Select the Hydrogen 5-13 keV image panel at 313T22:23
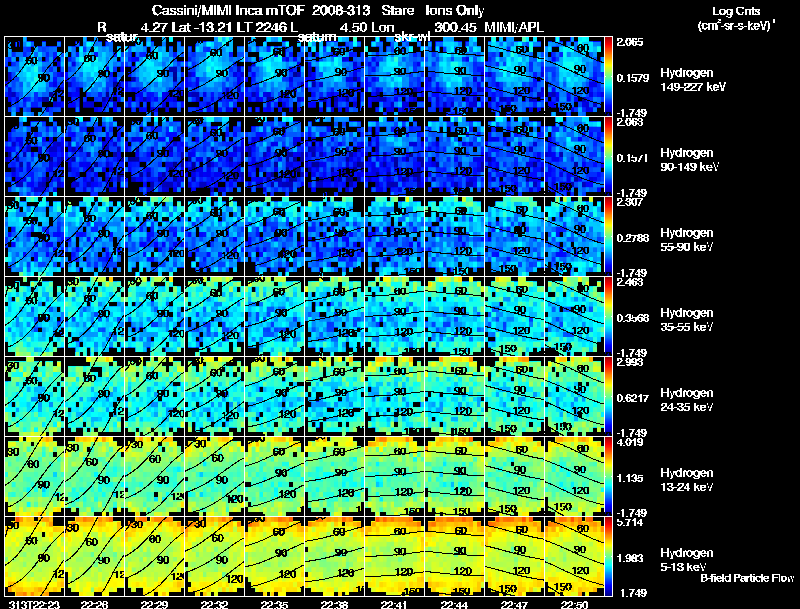This screenshot has width=800, height=609. tap(34, 556)
